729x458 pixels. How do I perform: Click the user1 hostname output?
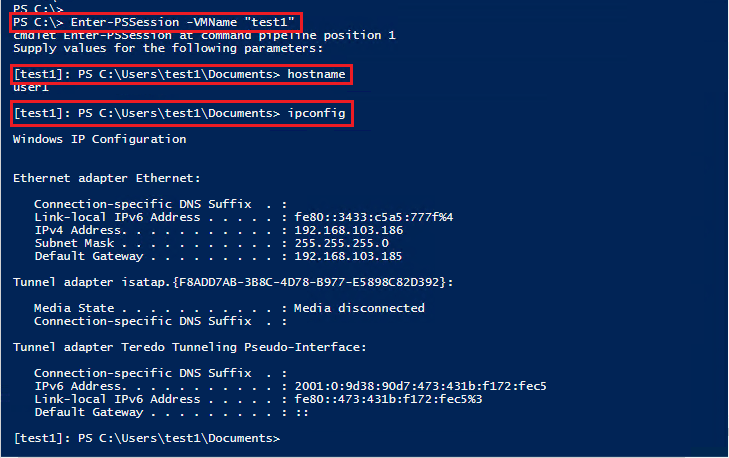31,87
